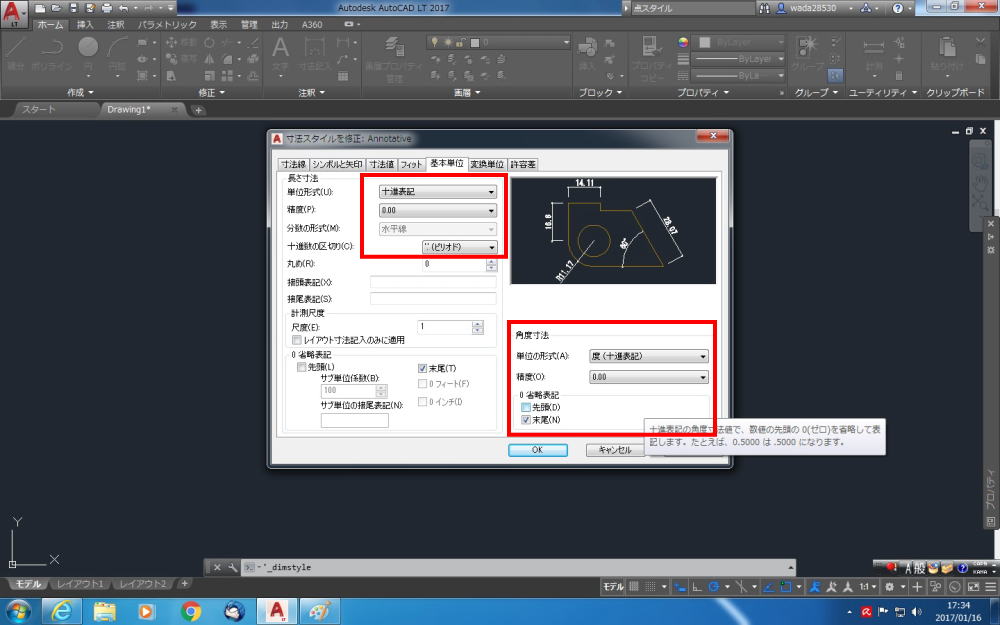Viewport: 1000px width, 625px height.
Task: Switch to the 寸法線 tab in the dialog
Action: point(294,165)
